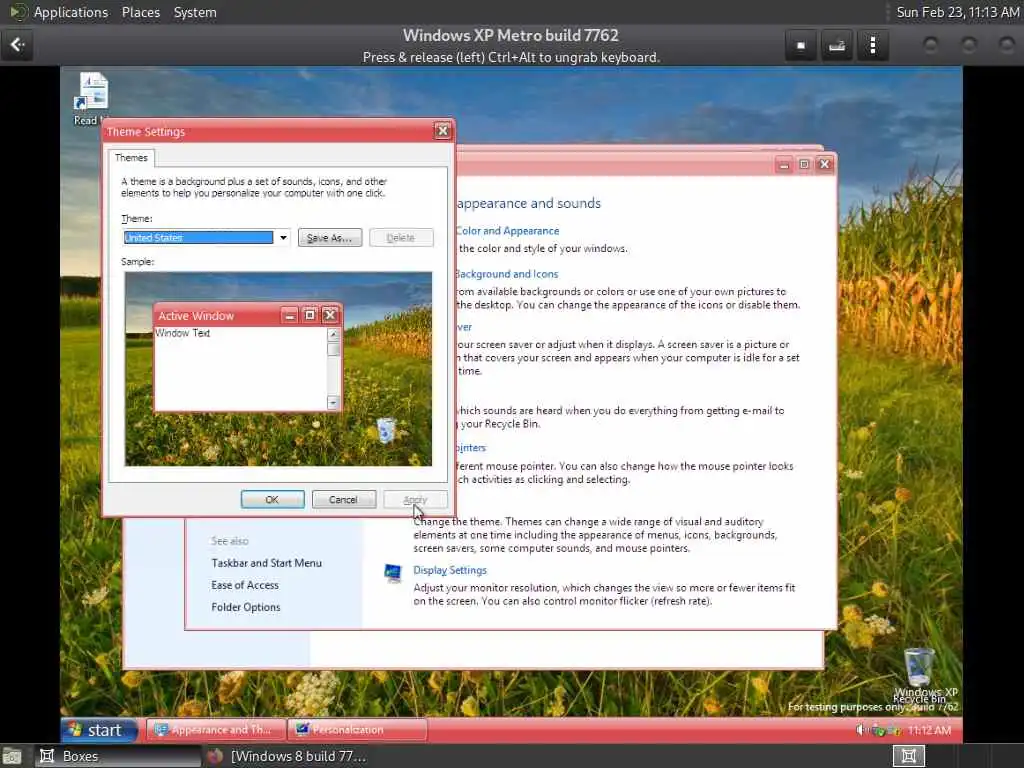This screenshot has height=768, width=1024.
Task: Click the workspace switcher icon at bottom right
Action: [x=908, y=756]
